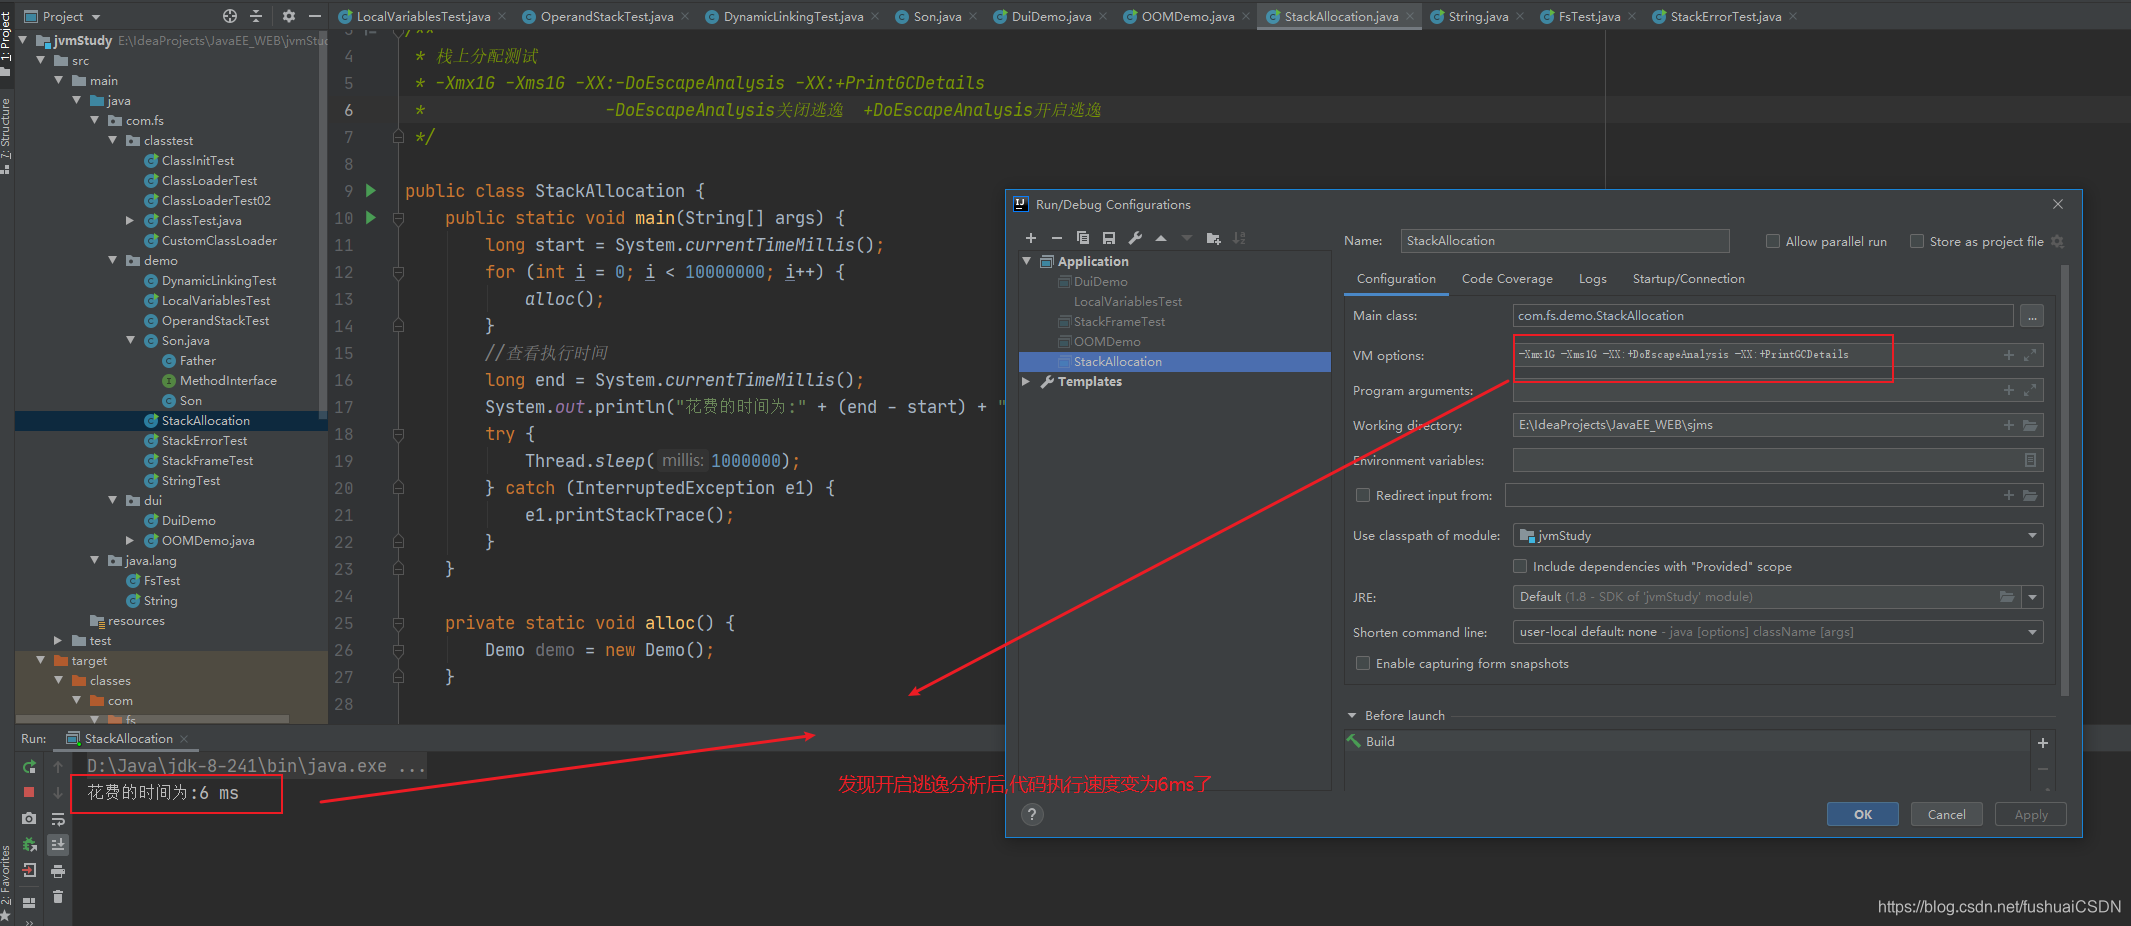
Task: Click Cancel in the dialog
Action: [x=1947, y=814]
